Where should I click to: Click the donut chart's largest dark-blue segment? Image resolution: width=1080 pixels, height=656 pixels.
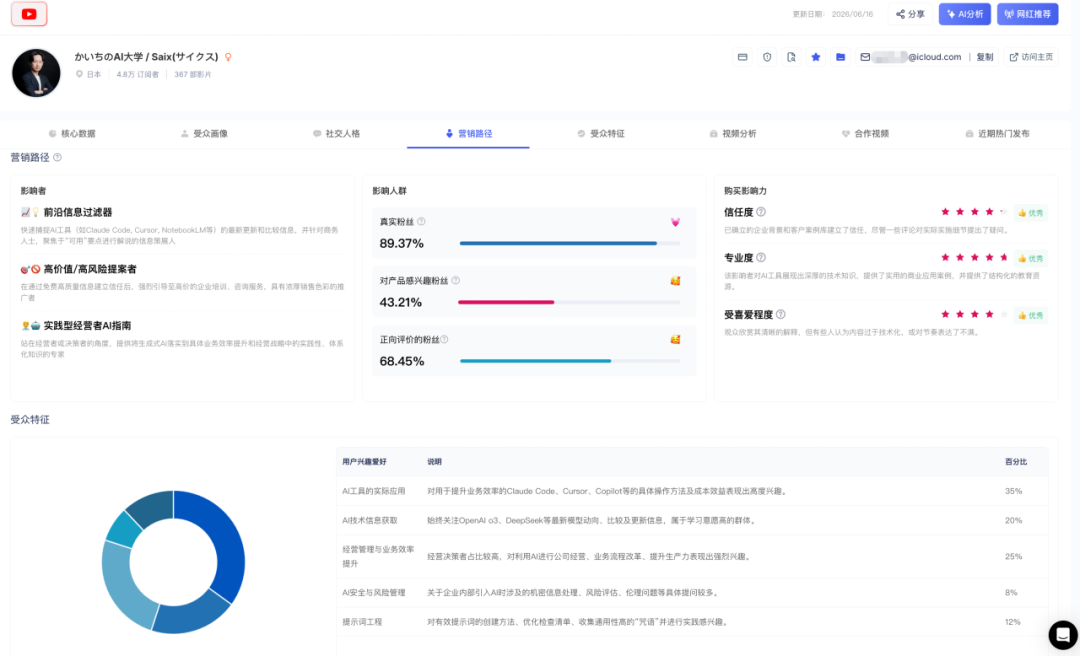[x=225, y=544]
